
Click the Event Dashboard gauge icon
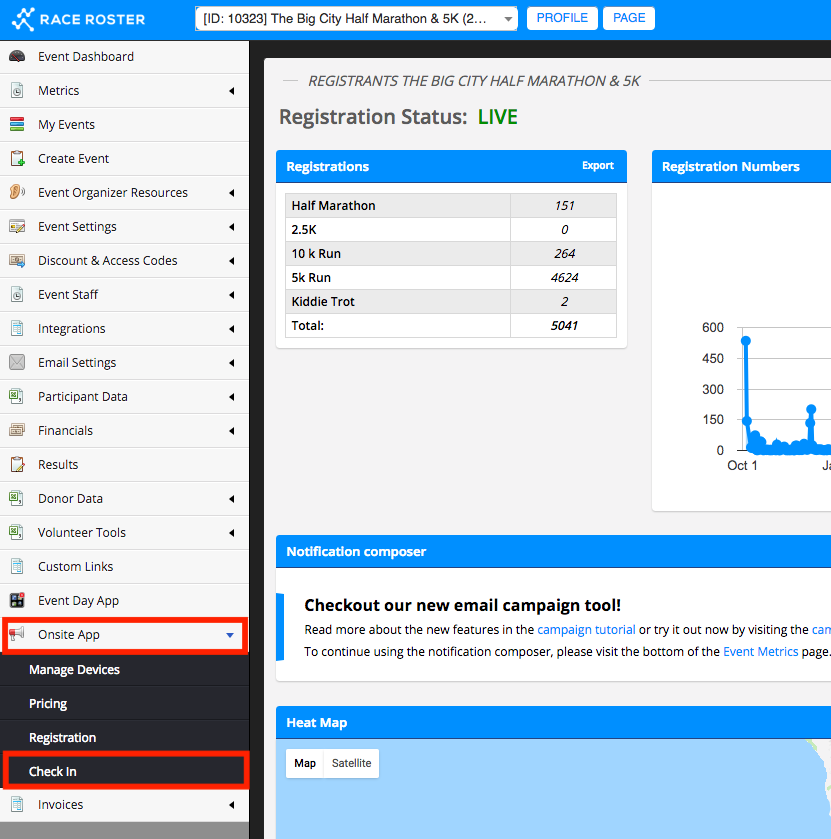(17, 57)
